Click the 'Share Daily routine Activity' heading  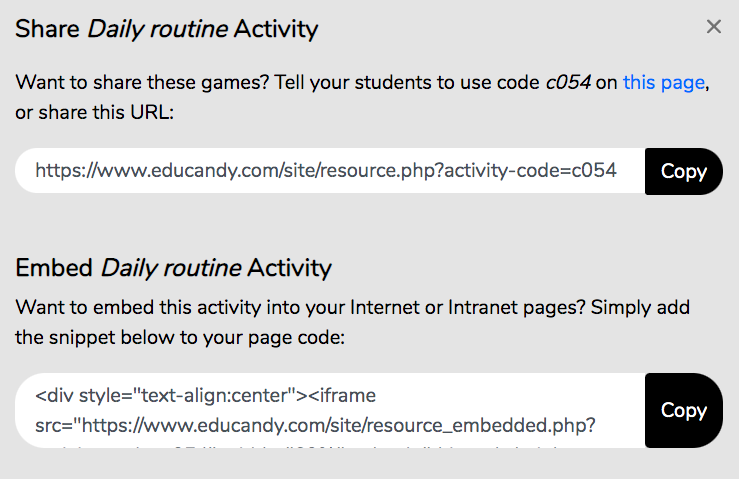166,28
